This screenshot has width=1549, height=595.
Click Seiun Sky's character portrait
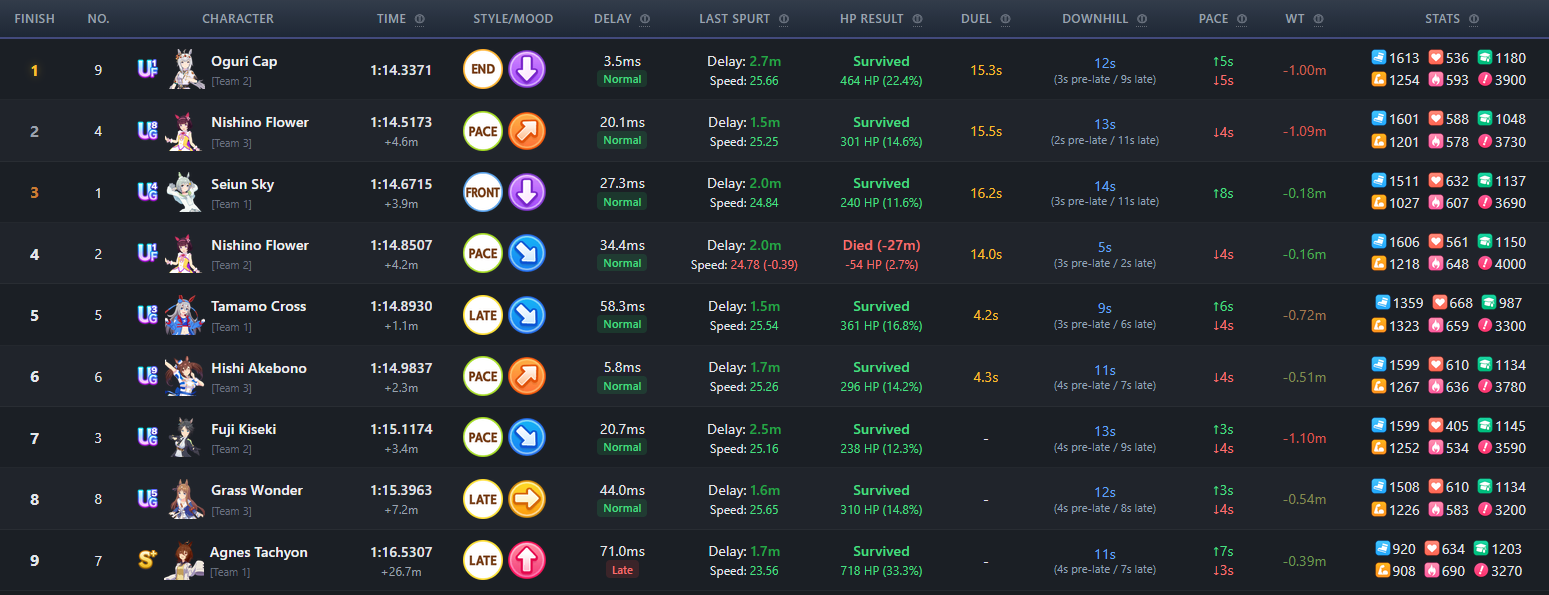186,192
